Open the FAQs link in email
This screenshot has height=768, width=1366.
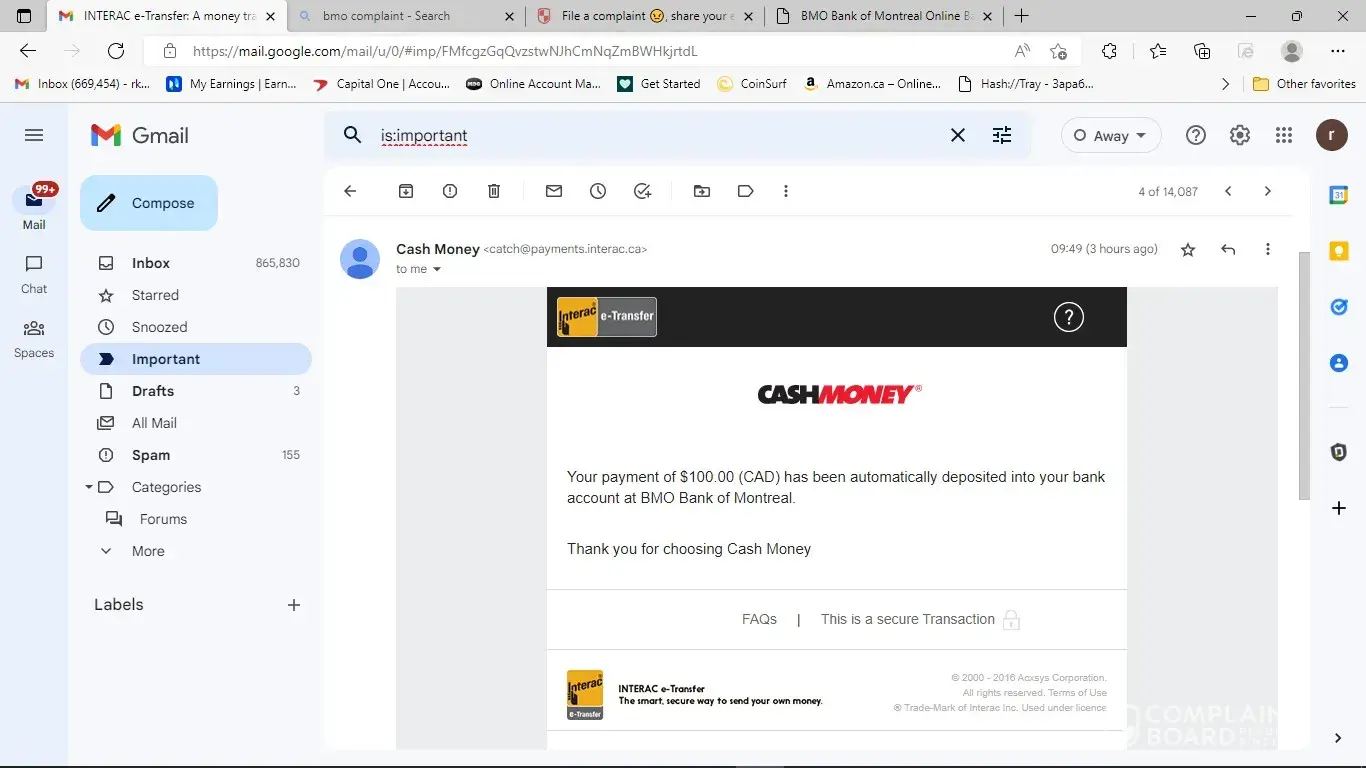759,619
